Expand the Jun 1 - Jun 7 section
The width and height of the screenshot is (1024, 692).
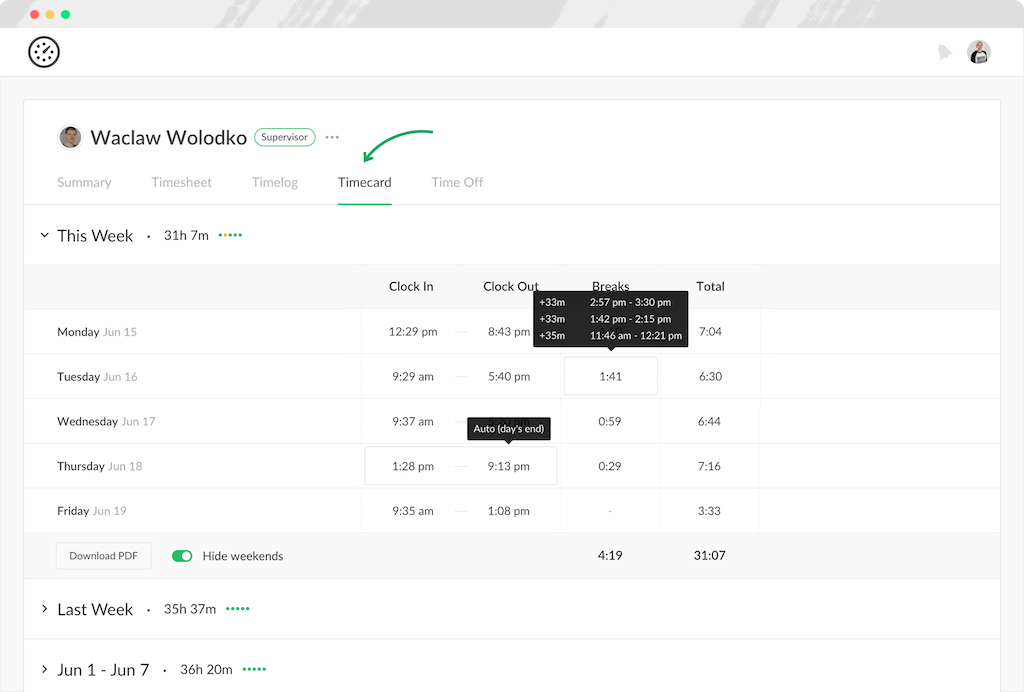(x=44, y=669)
